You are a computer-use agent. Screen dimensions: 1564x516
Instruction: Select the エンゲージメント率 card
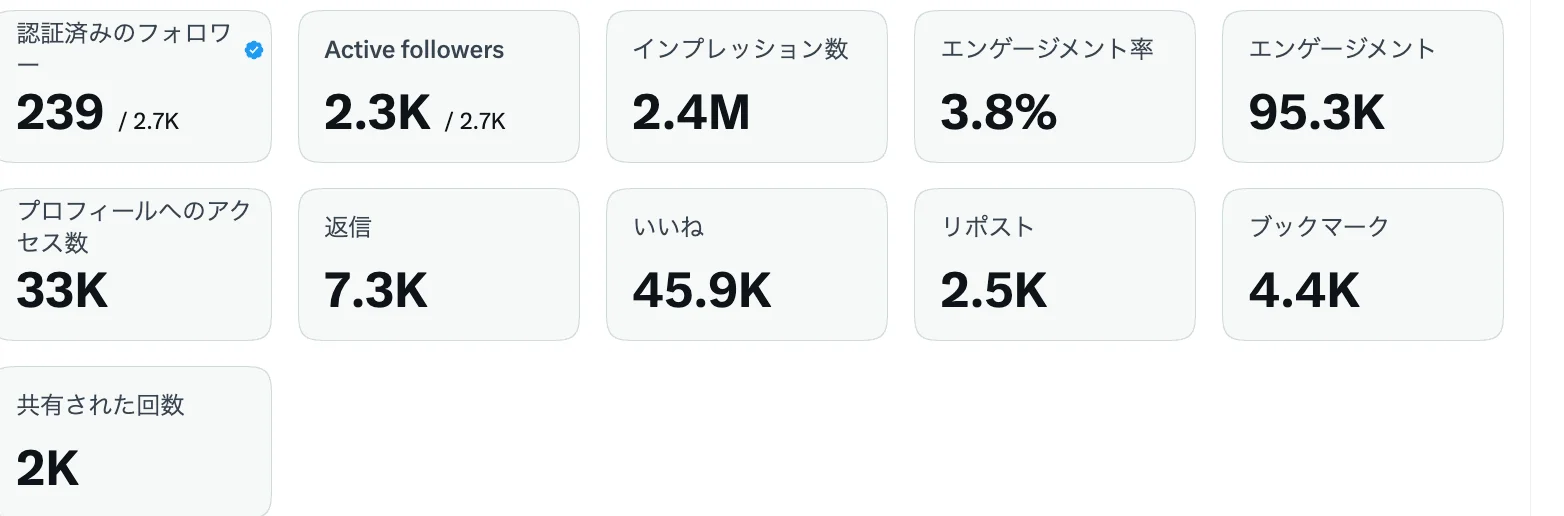pyautogui.click(x=1055, y=86)
